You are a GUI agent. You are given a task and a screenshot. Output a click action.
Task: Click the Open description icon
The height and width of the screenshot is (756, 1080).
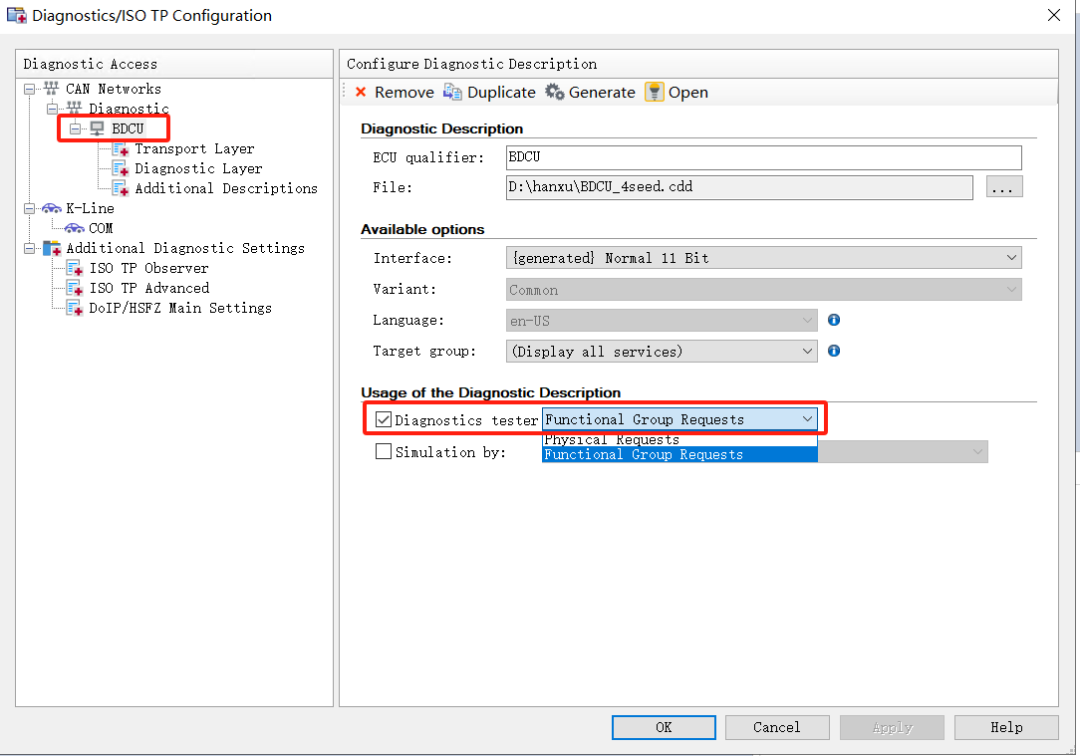coord(654,92)
